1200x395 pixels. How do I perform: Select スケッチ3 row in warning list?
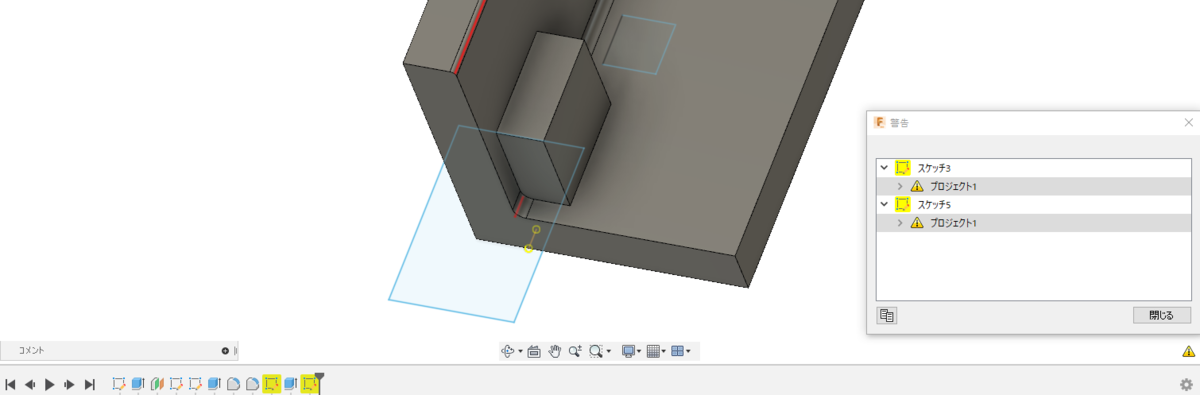tap(1033, 168)
